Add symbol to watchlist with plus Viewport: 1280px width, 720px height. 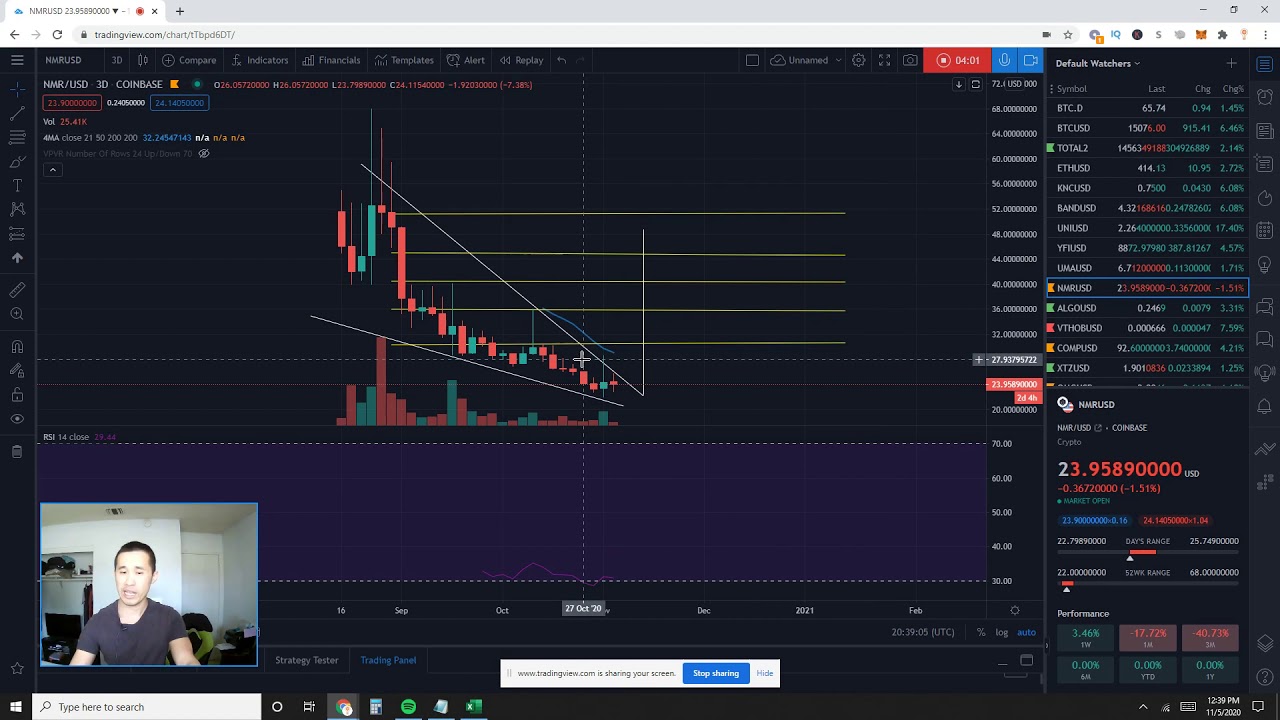click(x=1231, y=63)
